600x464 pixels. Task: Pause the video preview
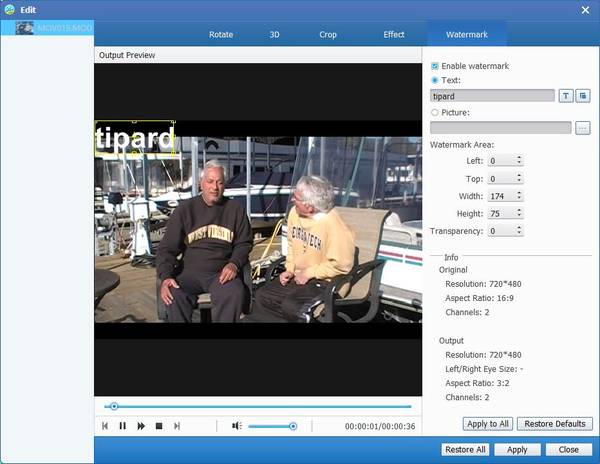point(123,426)
